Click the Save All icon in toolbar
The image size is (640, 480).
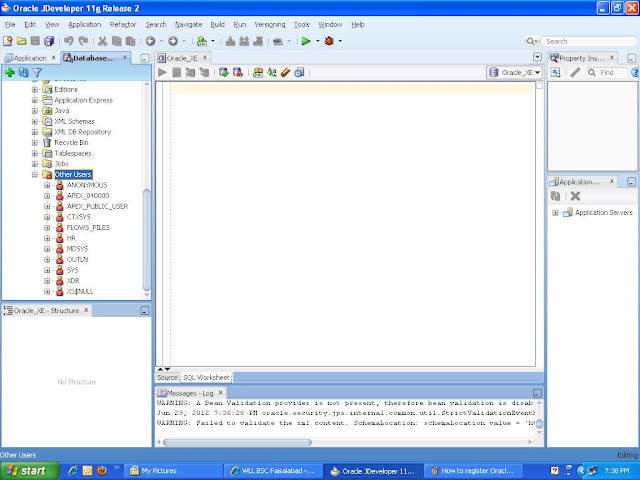pos(49,41)
